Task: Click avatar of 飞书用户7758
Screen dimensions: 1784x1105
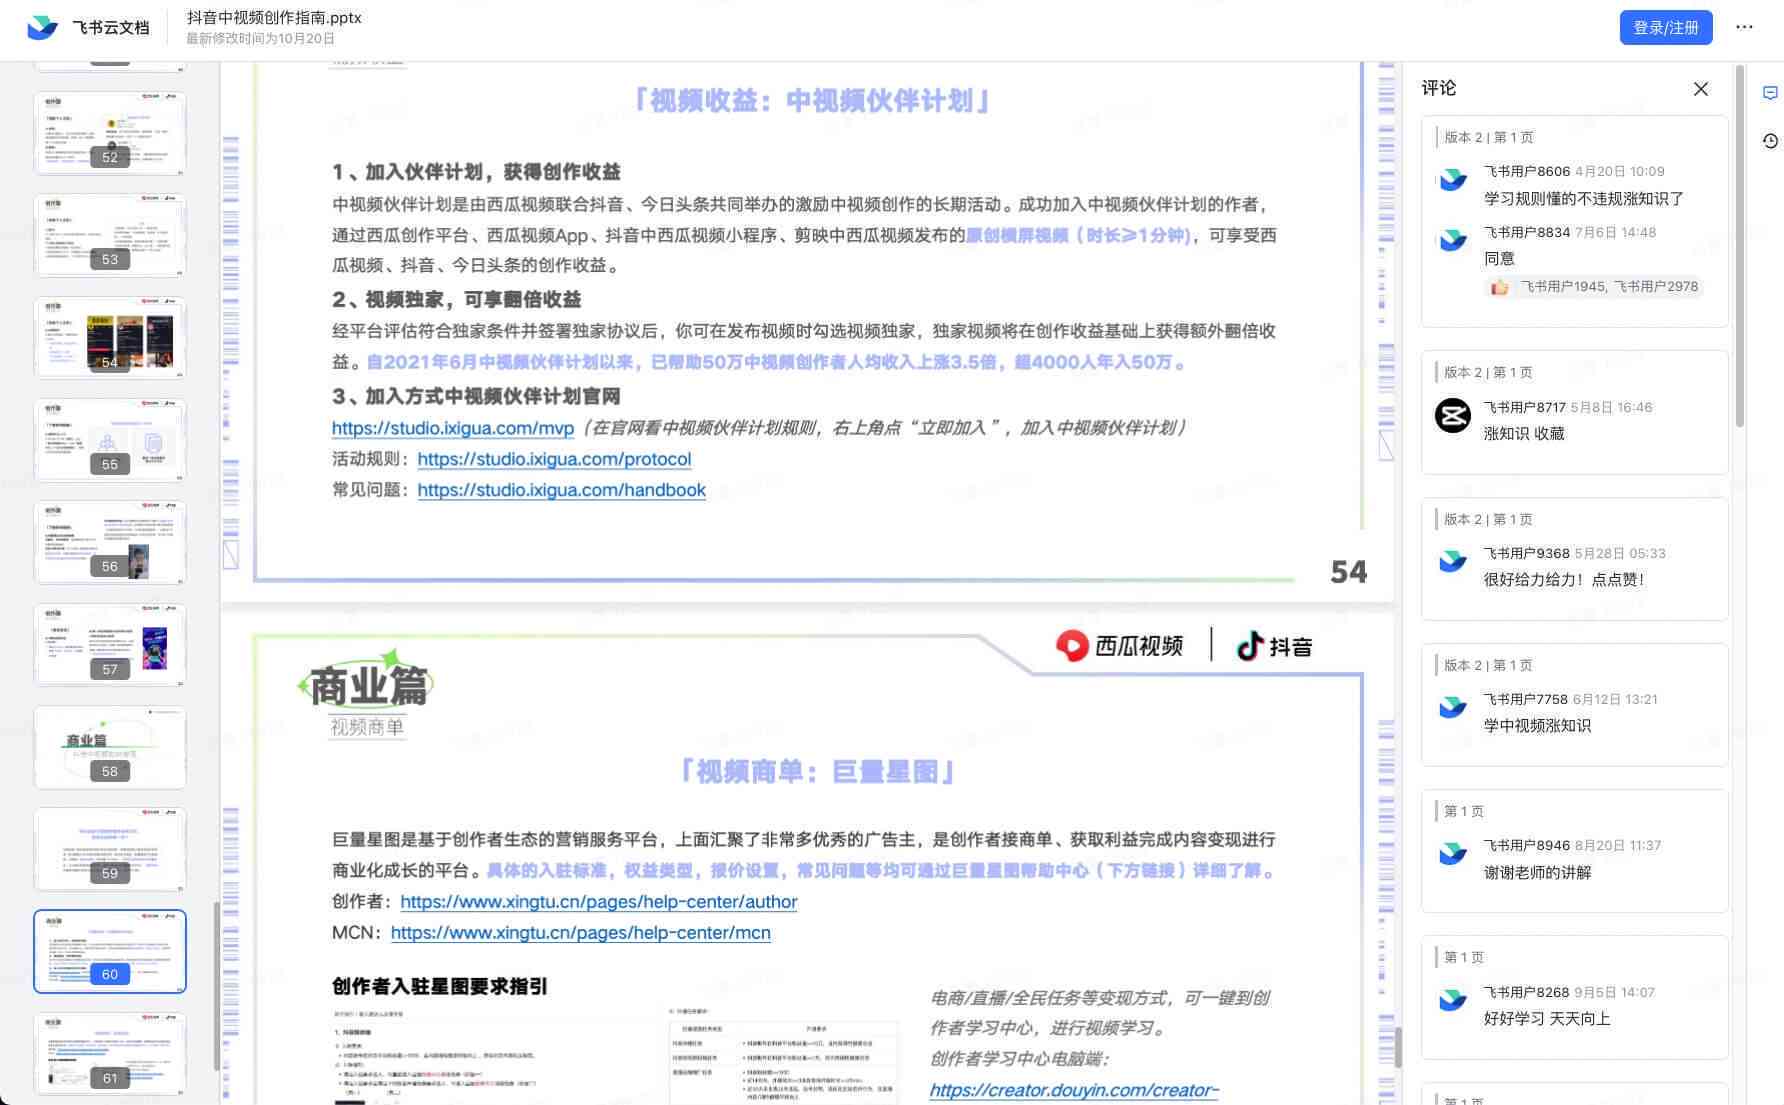Action: [x=1453, y=708]
